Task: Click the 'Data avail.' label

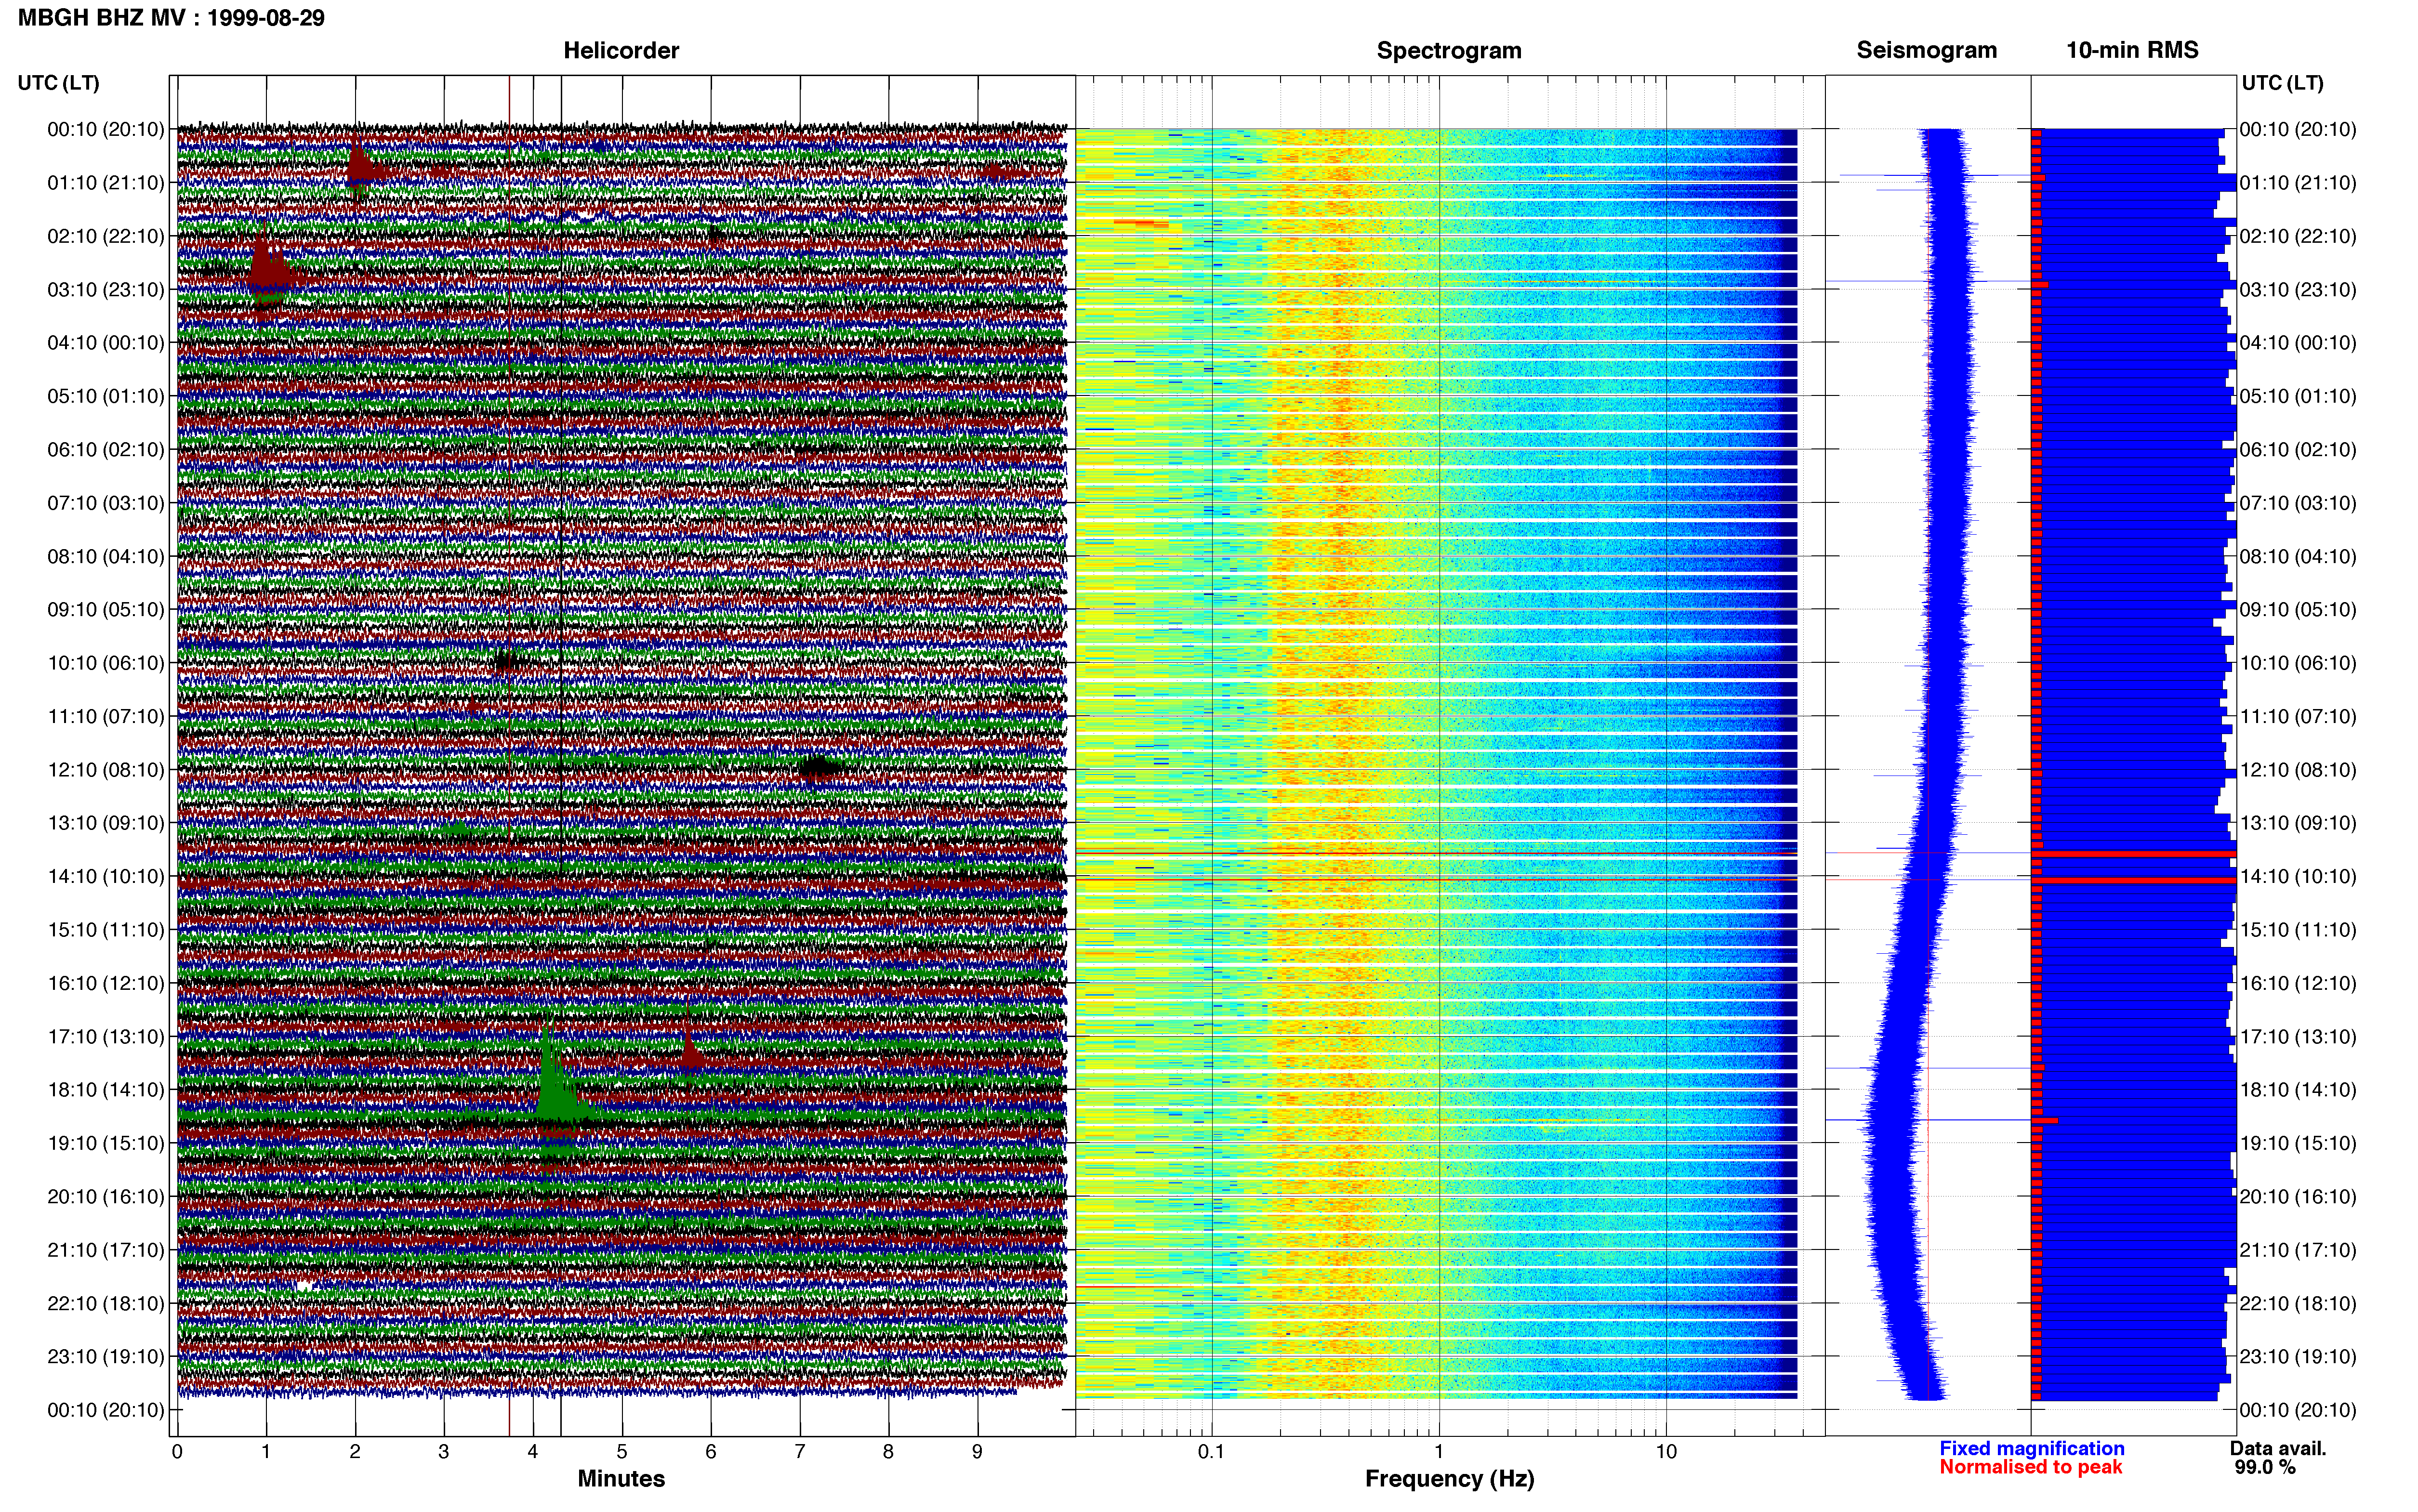Action: click(x=2278, y=1448)
